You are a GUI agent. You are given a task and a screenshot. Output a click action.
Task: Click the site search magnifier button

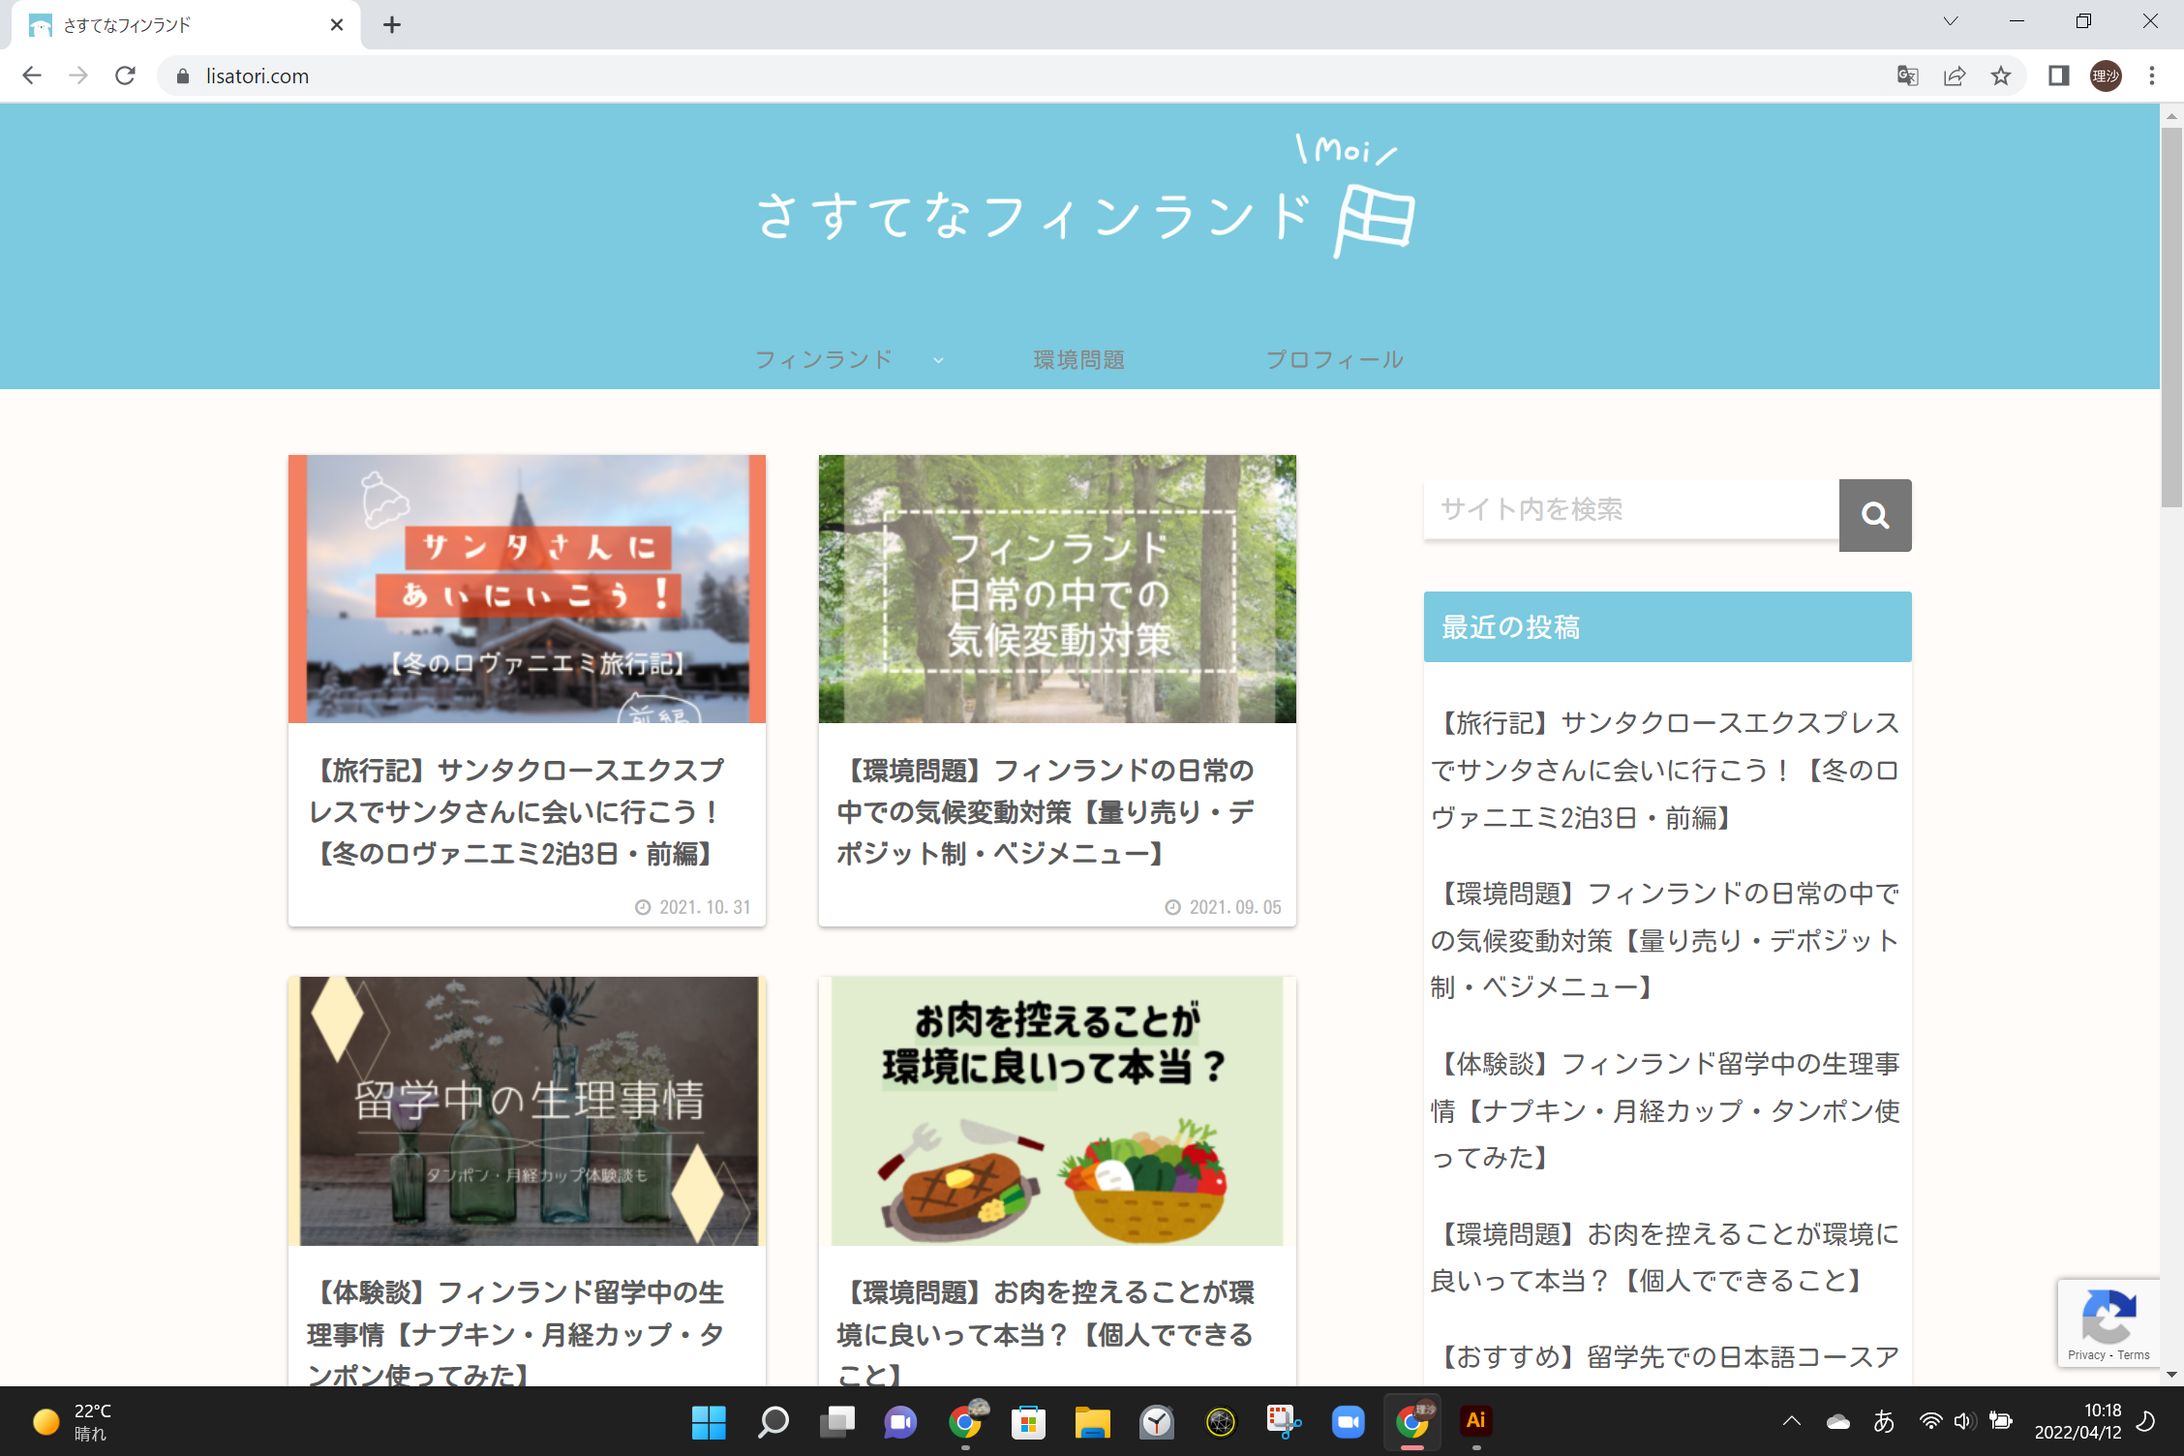click(x=1874, y=515)
